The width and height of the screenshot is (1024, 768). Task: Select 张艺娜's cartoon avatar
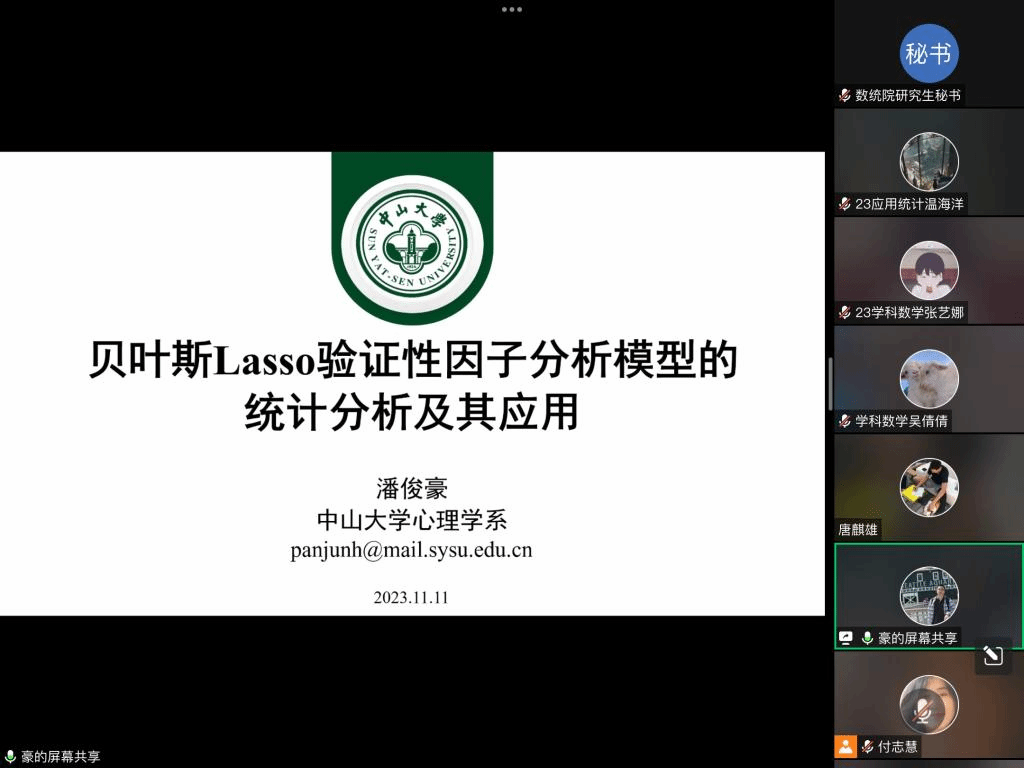pos(928,270)
